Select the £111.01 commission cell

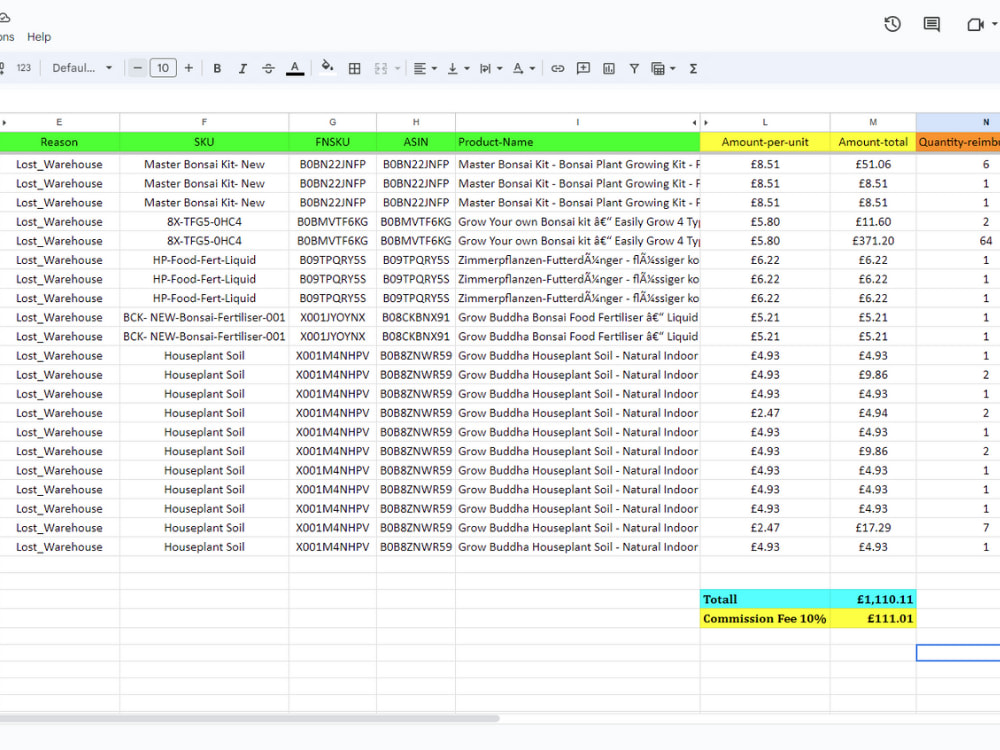pos(873,619)
